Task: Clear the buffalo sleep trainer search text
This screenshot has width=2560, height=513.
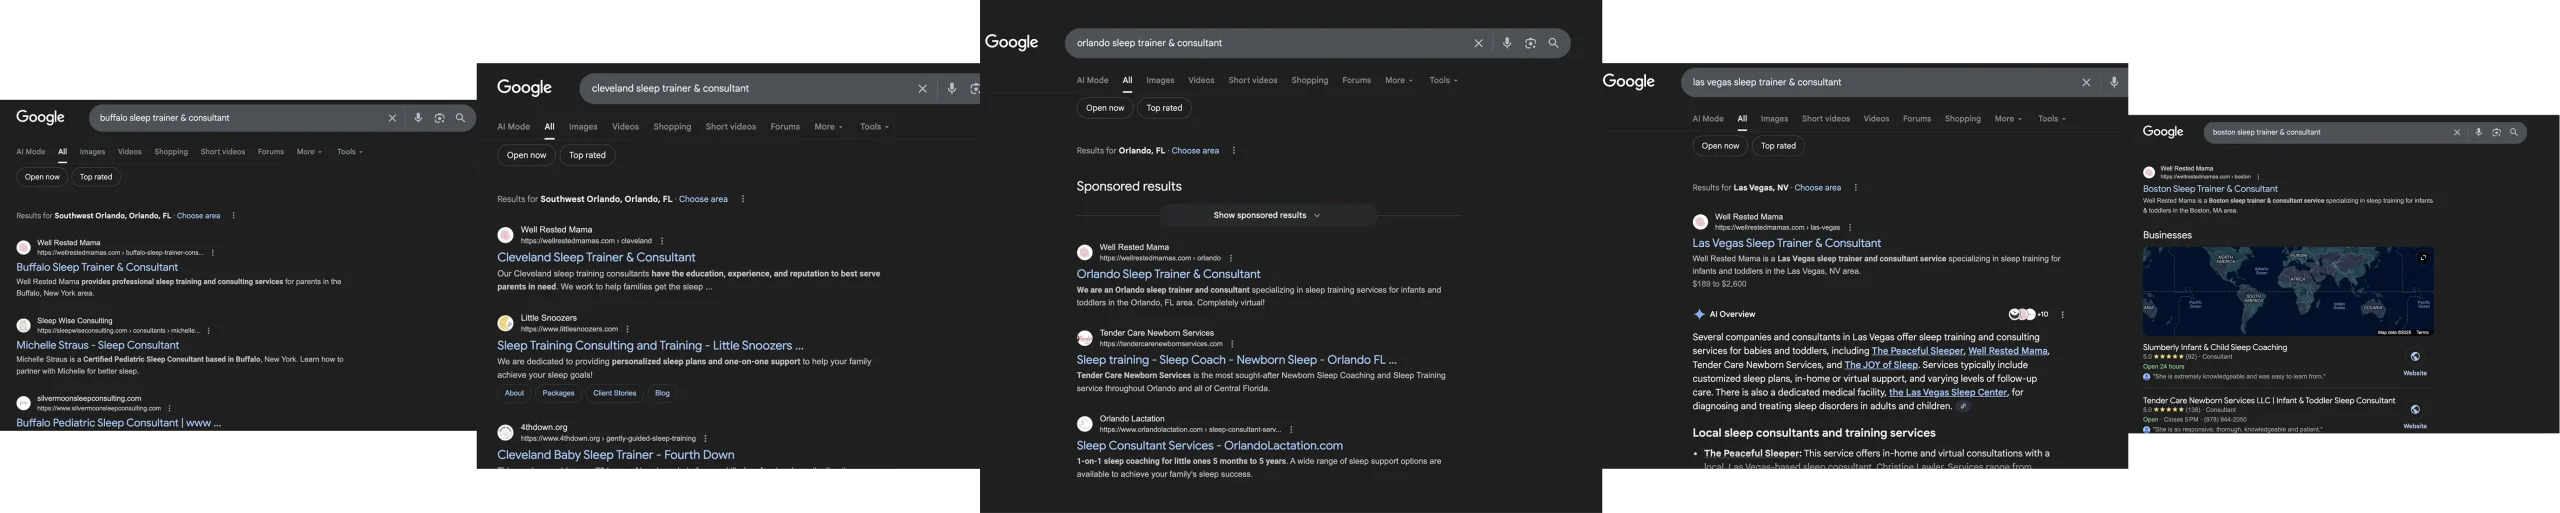Action: [x=392, y=118]
